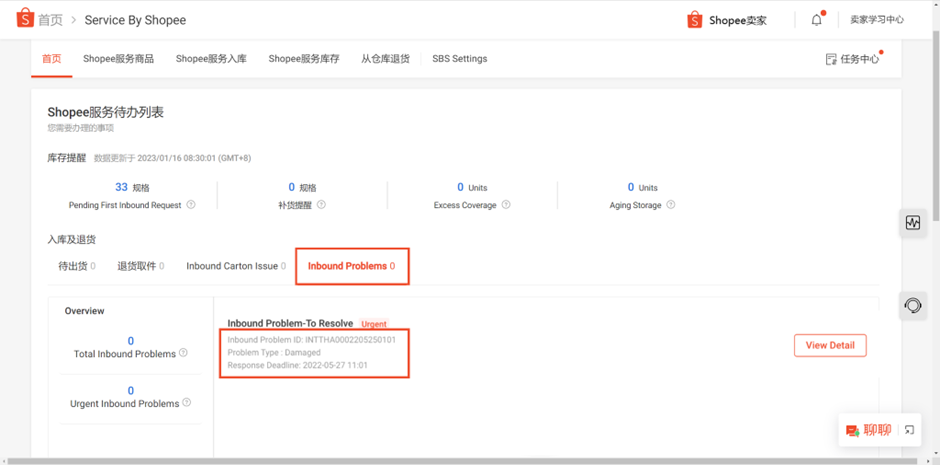
Task: Open the customer support headset widget
Action: point(912,306)
